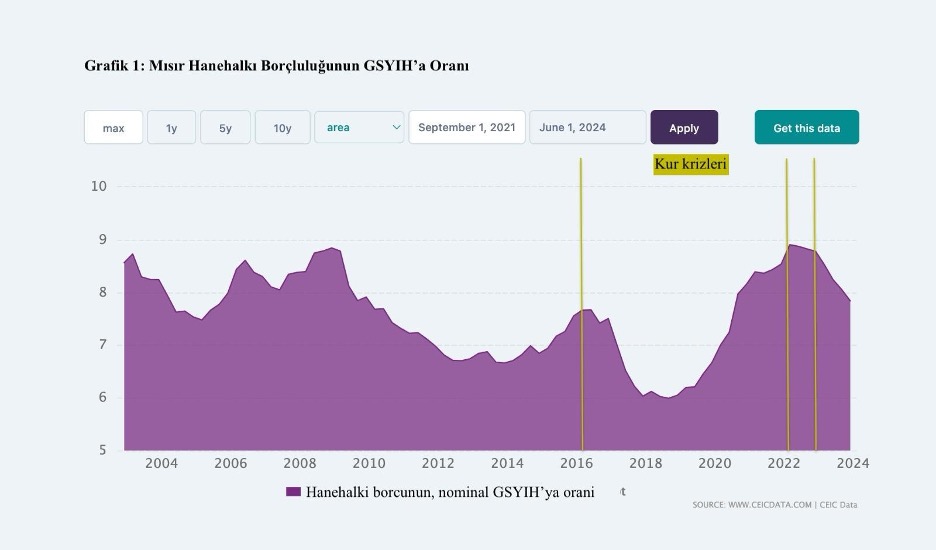Click the 2004 x-axis label
This screenshot has height=550, width=936.
161,464
